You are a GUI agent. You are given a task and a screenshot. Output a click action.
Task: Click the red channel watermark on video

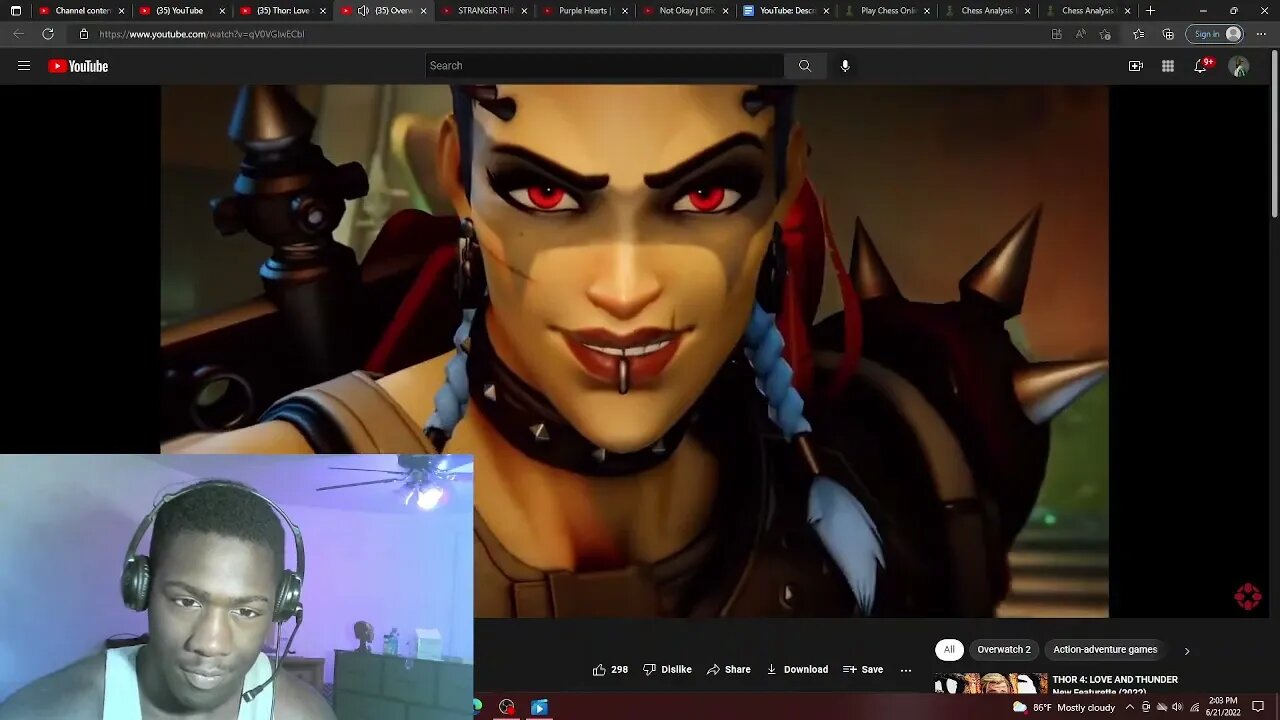coord(1247,597)
